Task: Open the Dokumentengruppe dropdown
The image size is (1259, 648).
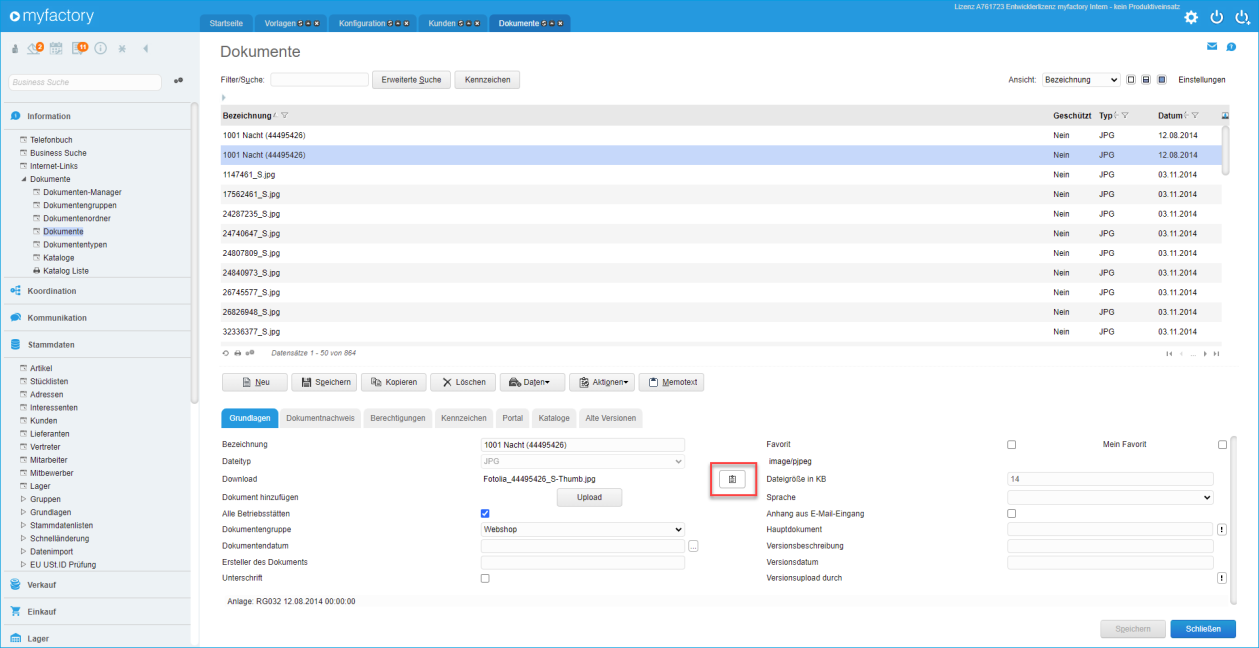Action: click(583, 529)
